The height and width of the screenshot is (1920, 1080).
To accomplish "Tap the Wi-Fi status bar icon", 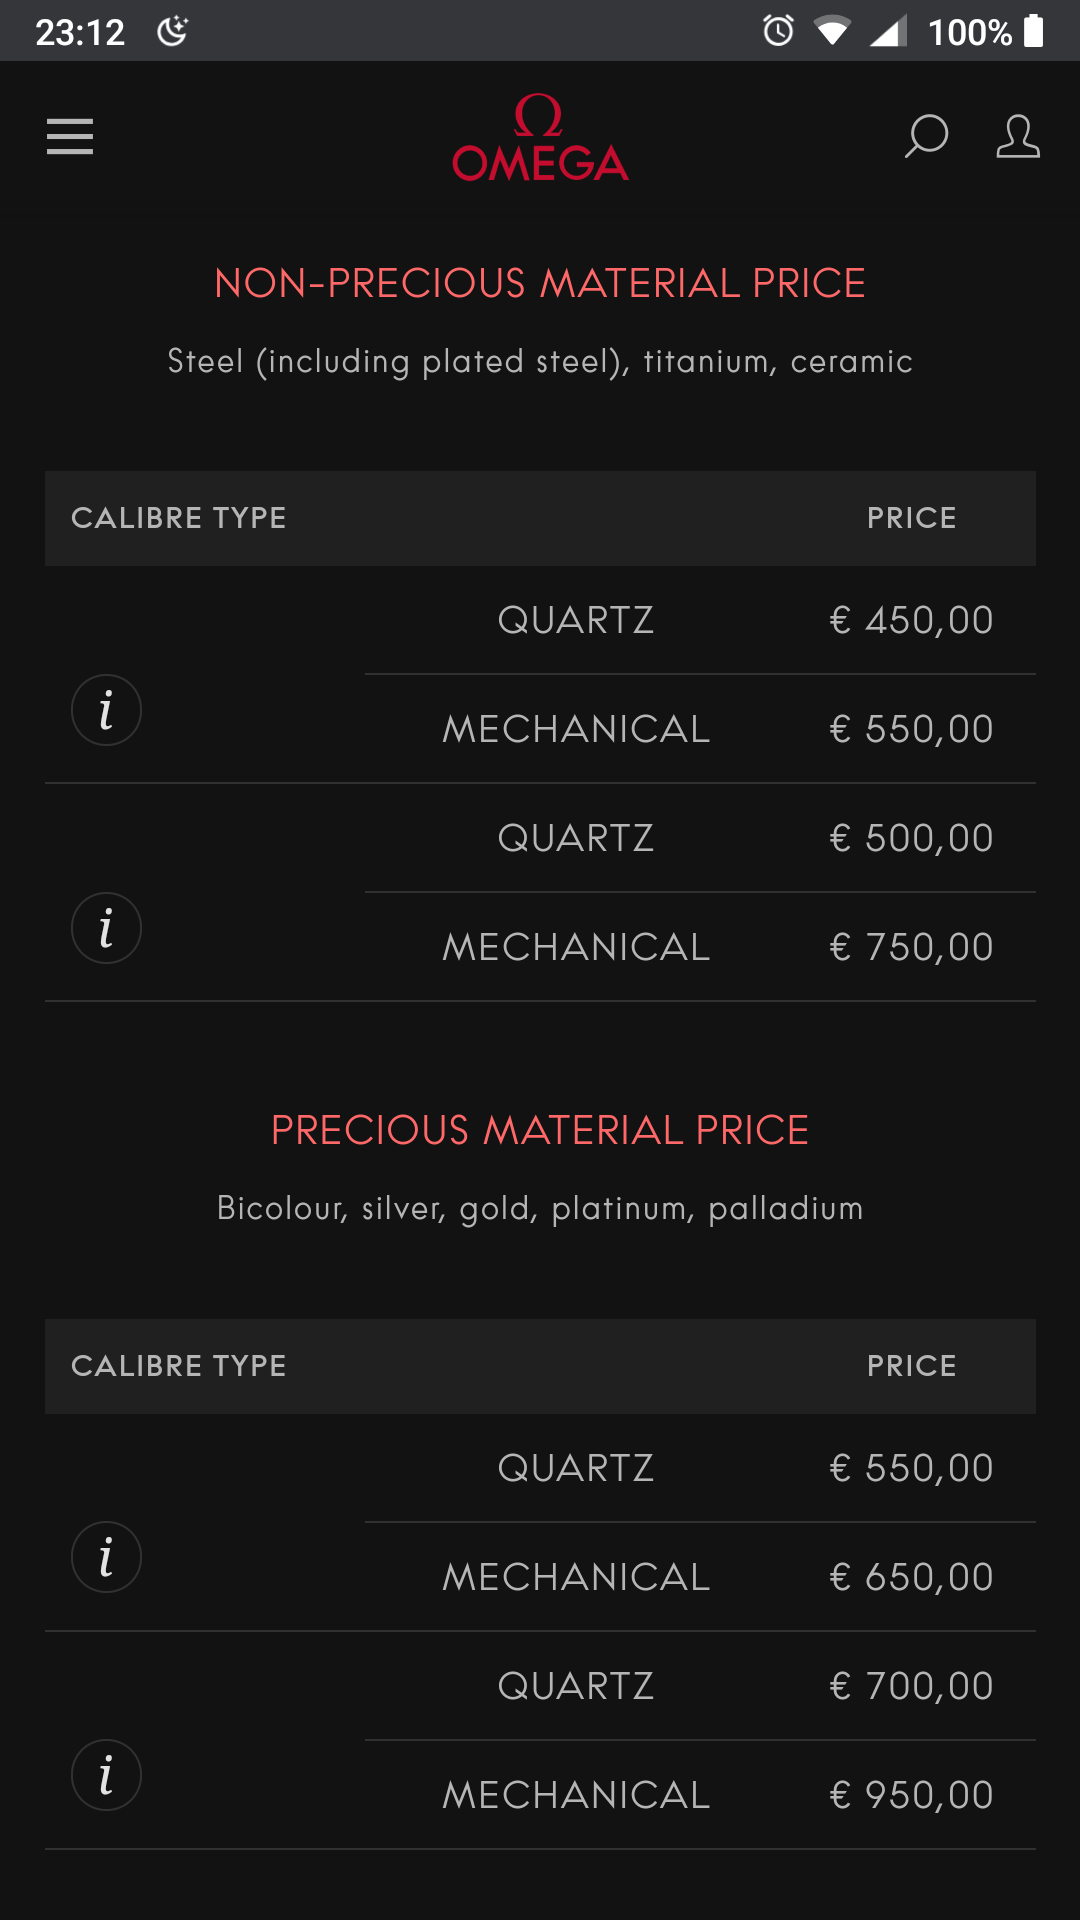I will 831,31.
